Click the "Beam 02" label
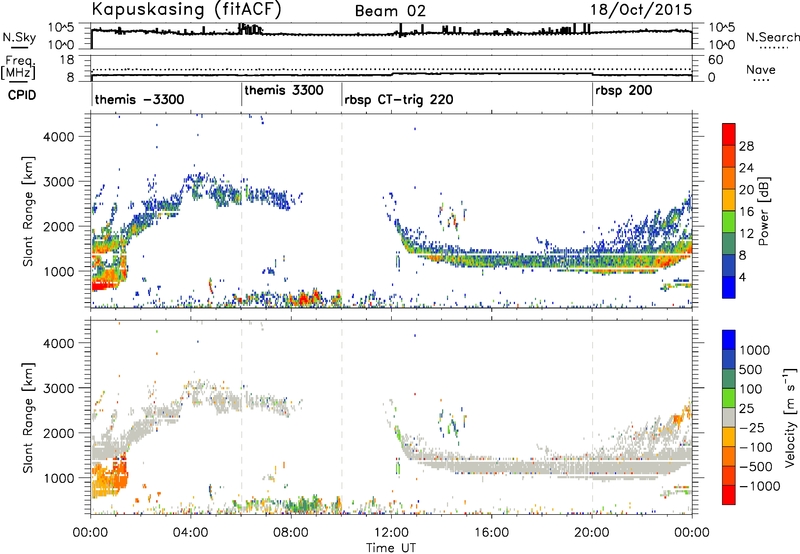 [390, 11]
